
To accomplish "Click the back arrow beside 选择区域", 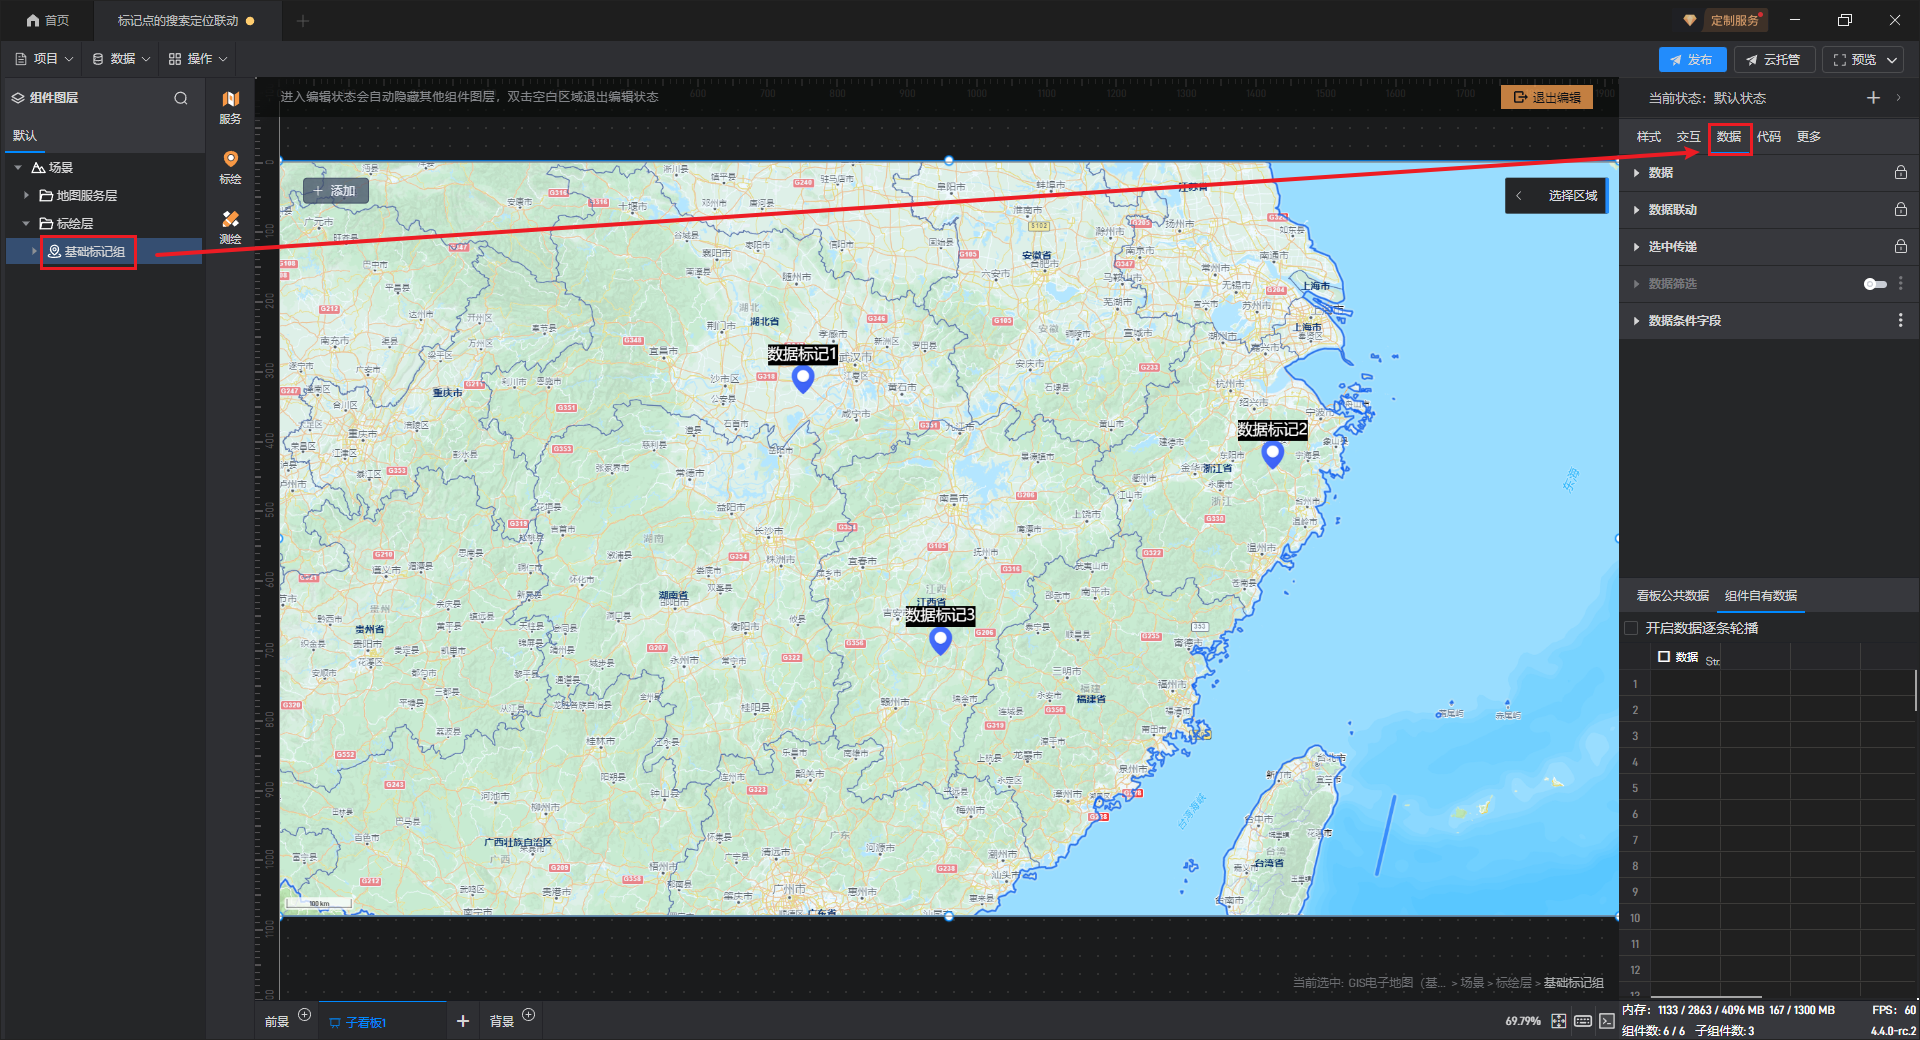I will coord(1519,196).
